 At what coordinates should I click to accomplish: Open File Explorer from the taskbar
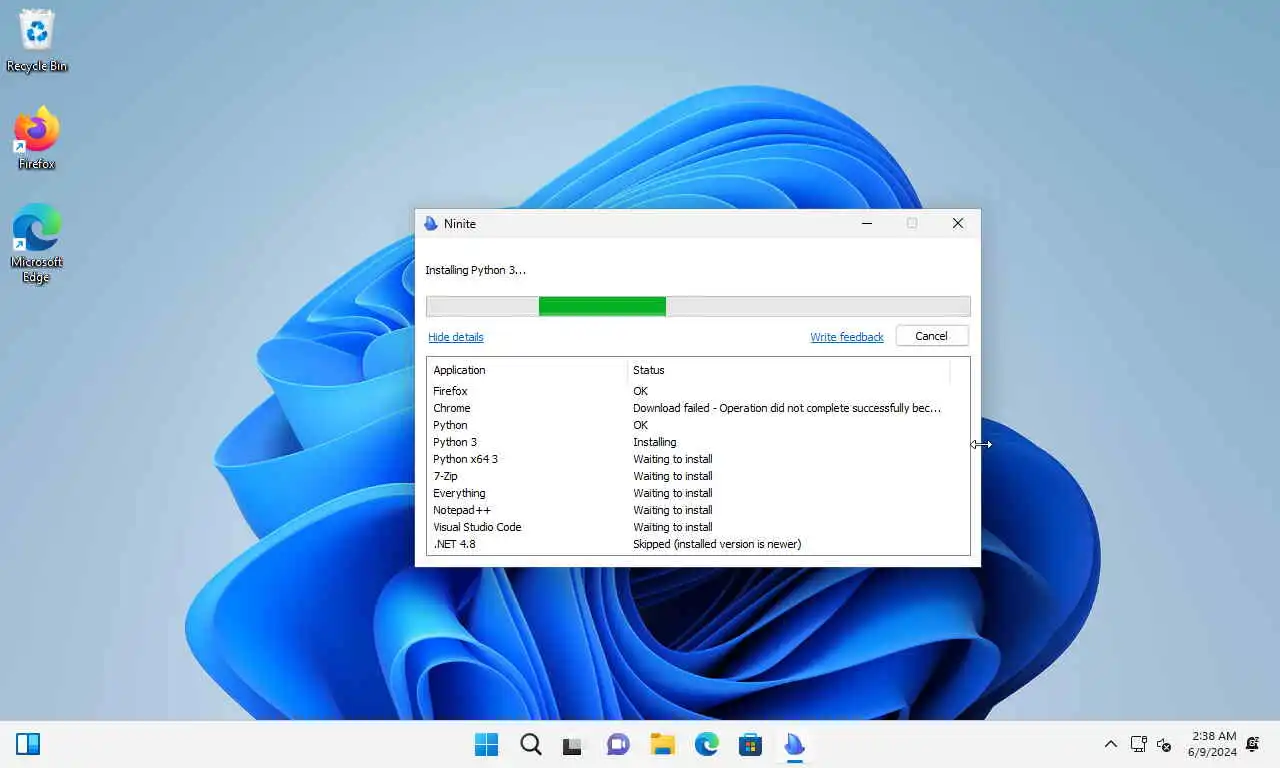(x=662, y=744)
